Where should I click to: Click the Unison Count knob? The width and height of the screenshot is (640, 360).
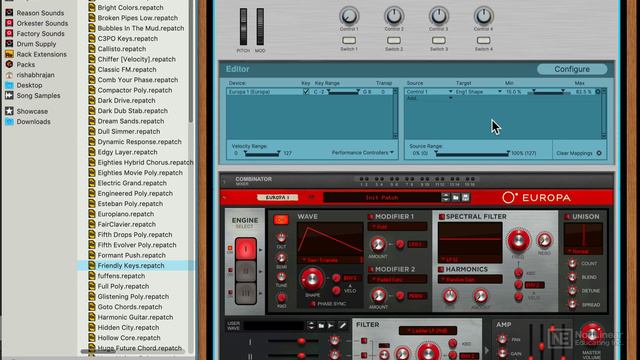pos(572,264)
